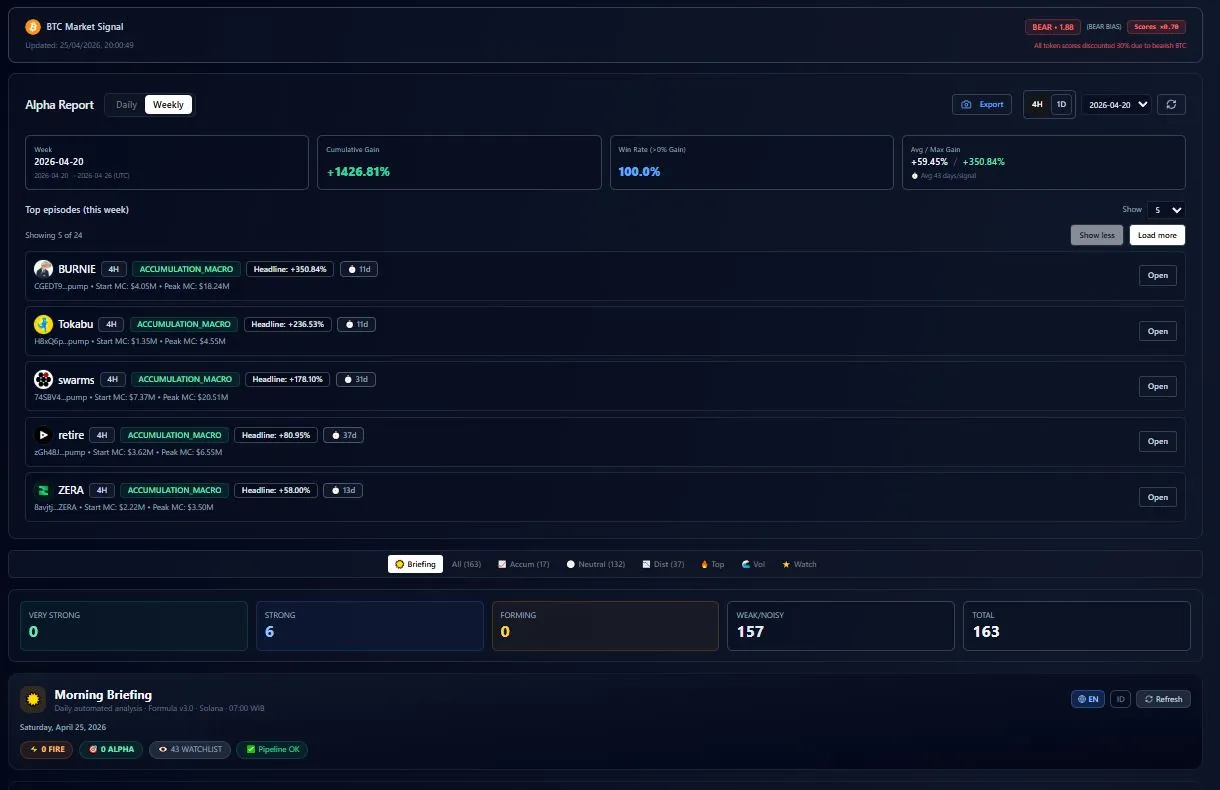Image resolution: width=1220 pixels, height=790 pixels.
Task: Click the Scores +0.70 indicator badge
Action: pyautogui.click(x=1156, y=27)
